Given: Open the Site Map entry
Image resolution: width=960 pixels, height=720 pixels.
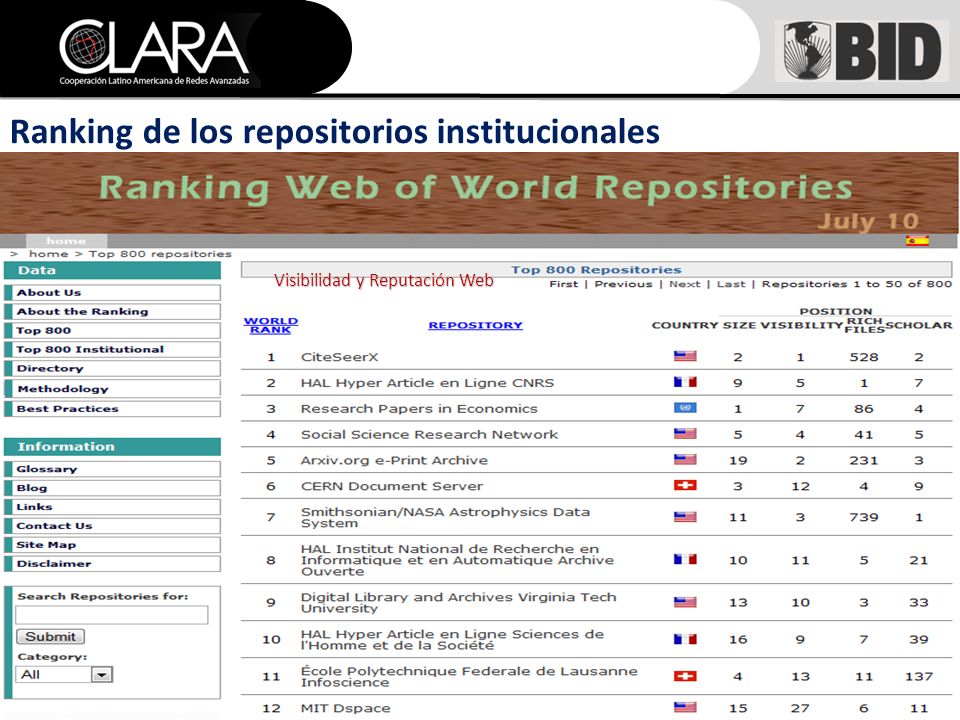Looking at the screenshot, I should coord(113,545).
